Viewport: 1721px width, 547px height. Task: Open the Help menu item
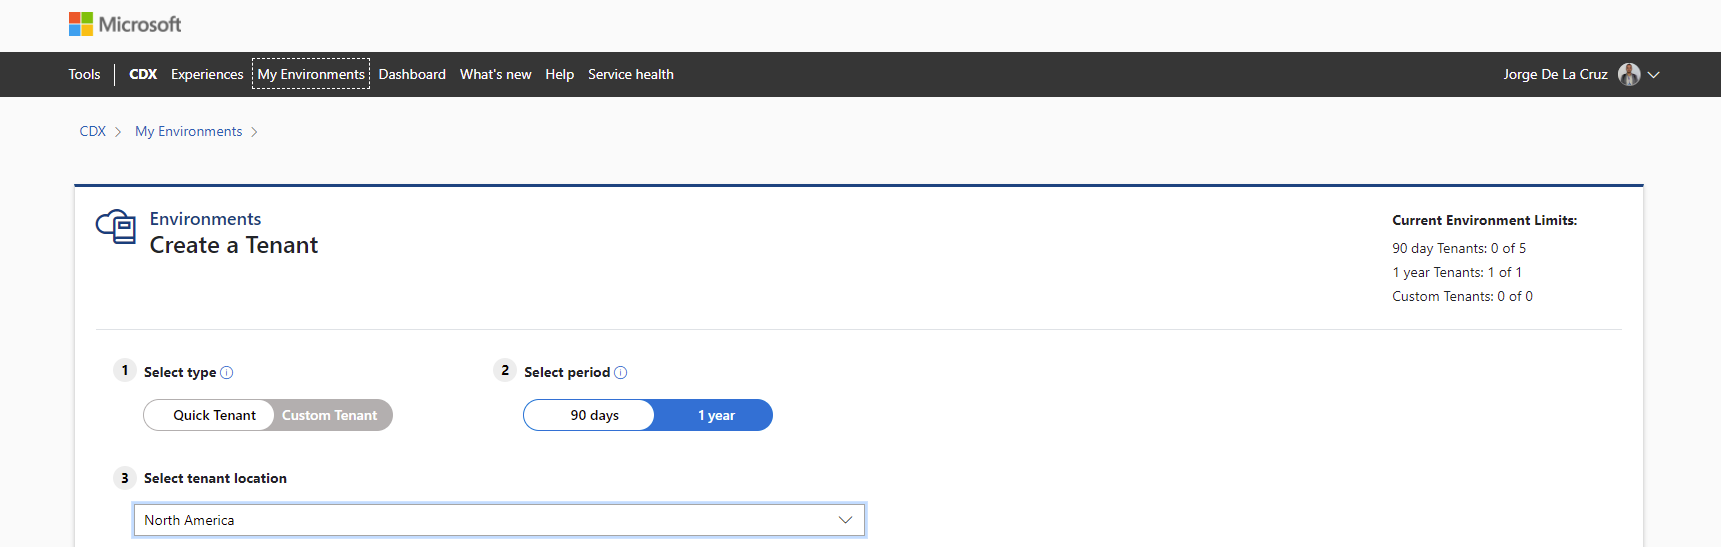560,74
